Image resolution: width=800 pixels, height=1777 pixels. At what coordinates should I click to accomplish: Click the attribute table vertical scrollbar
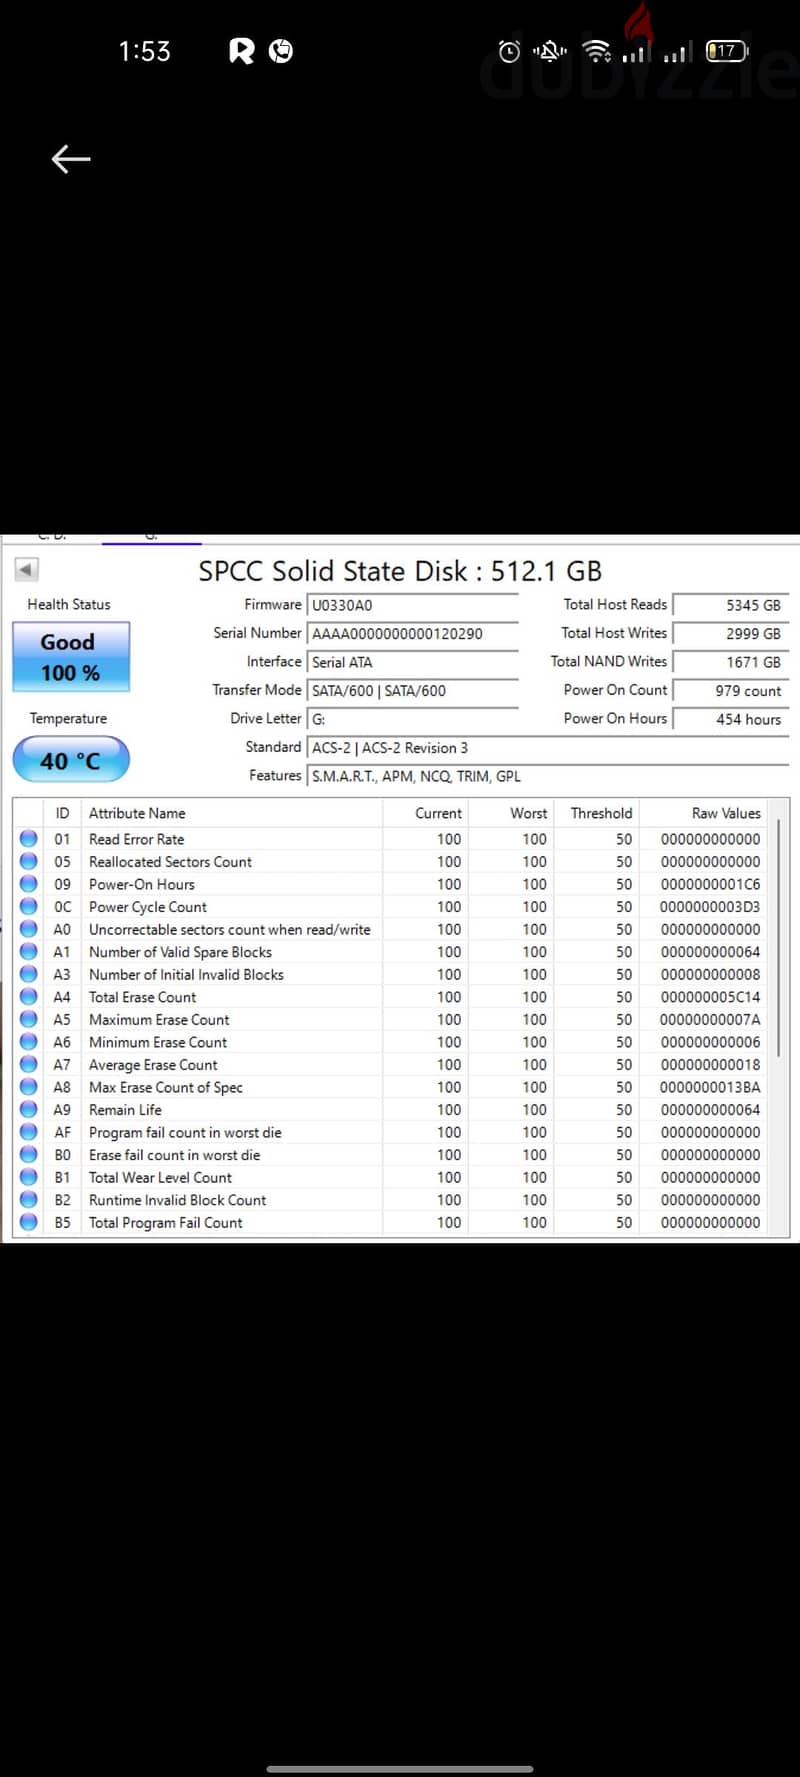pos(778,940)
